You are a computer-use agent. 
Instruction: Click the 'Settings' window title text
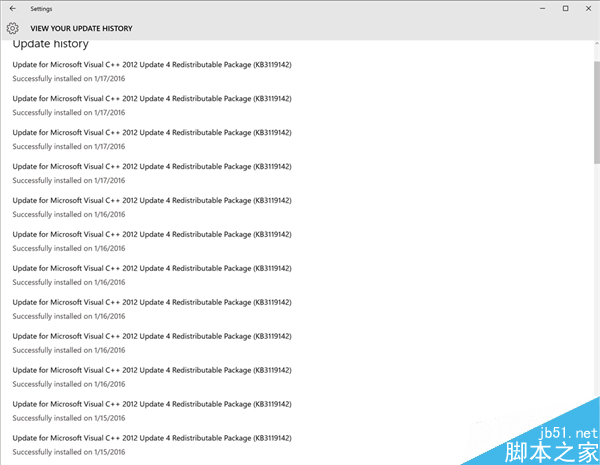tap(41, 9)
